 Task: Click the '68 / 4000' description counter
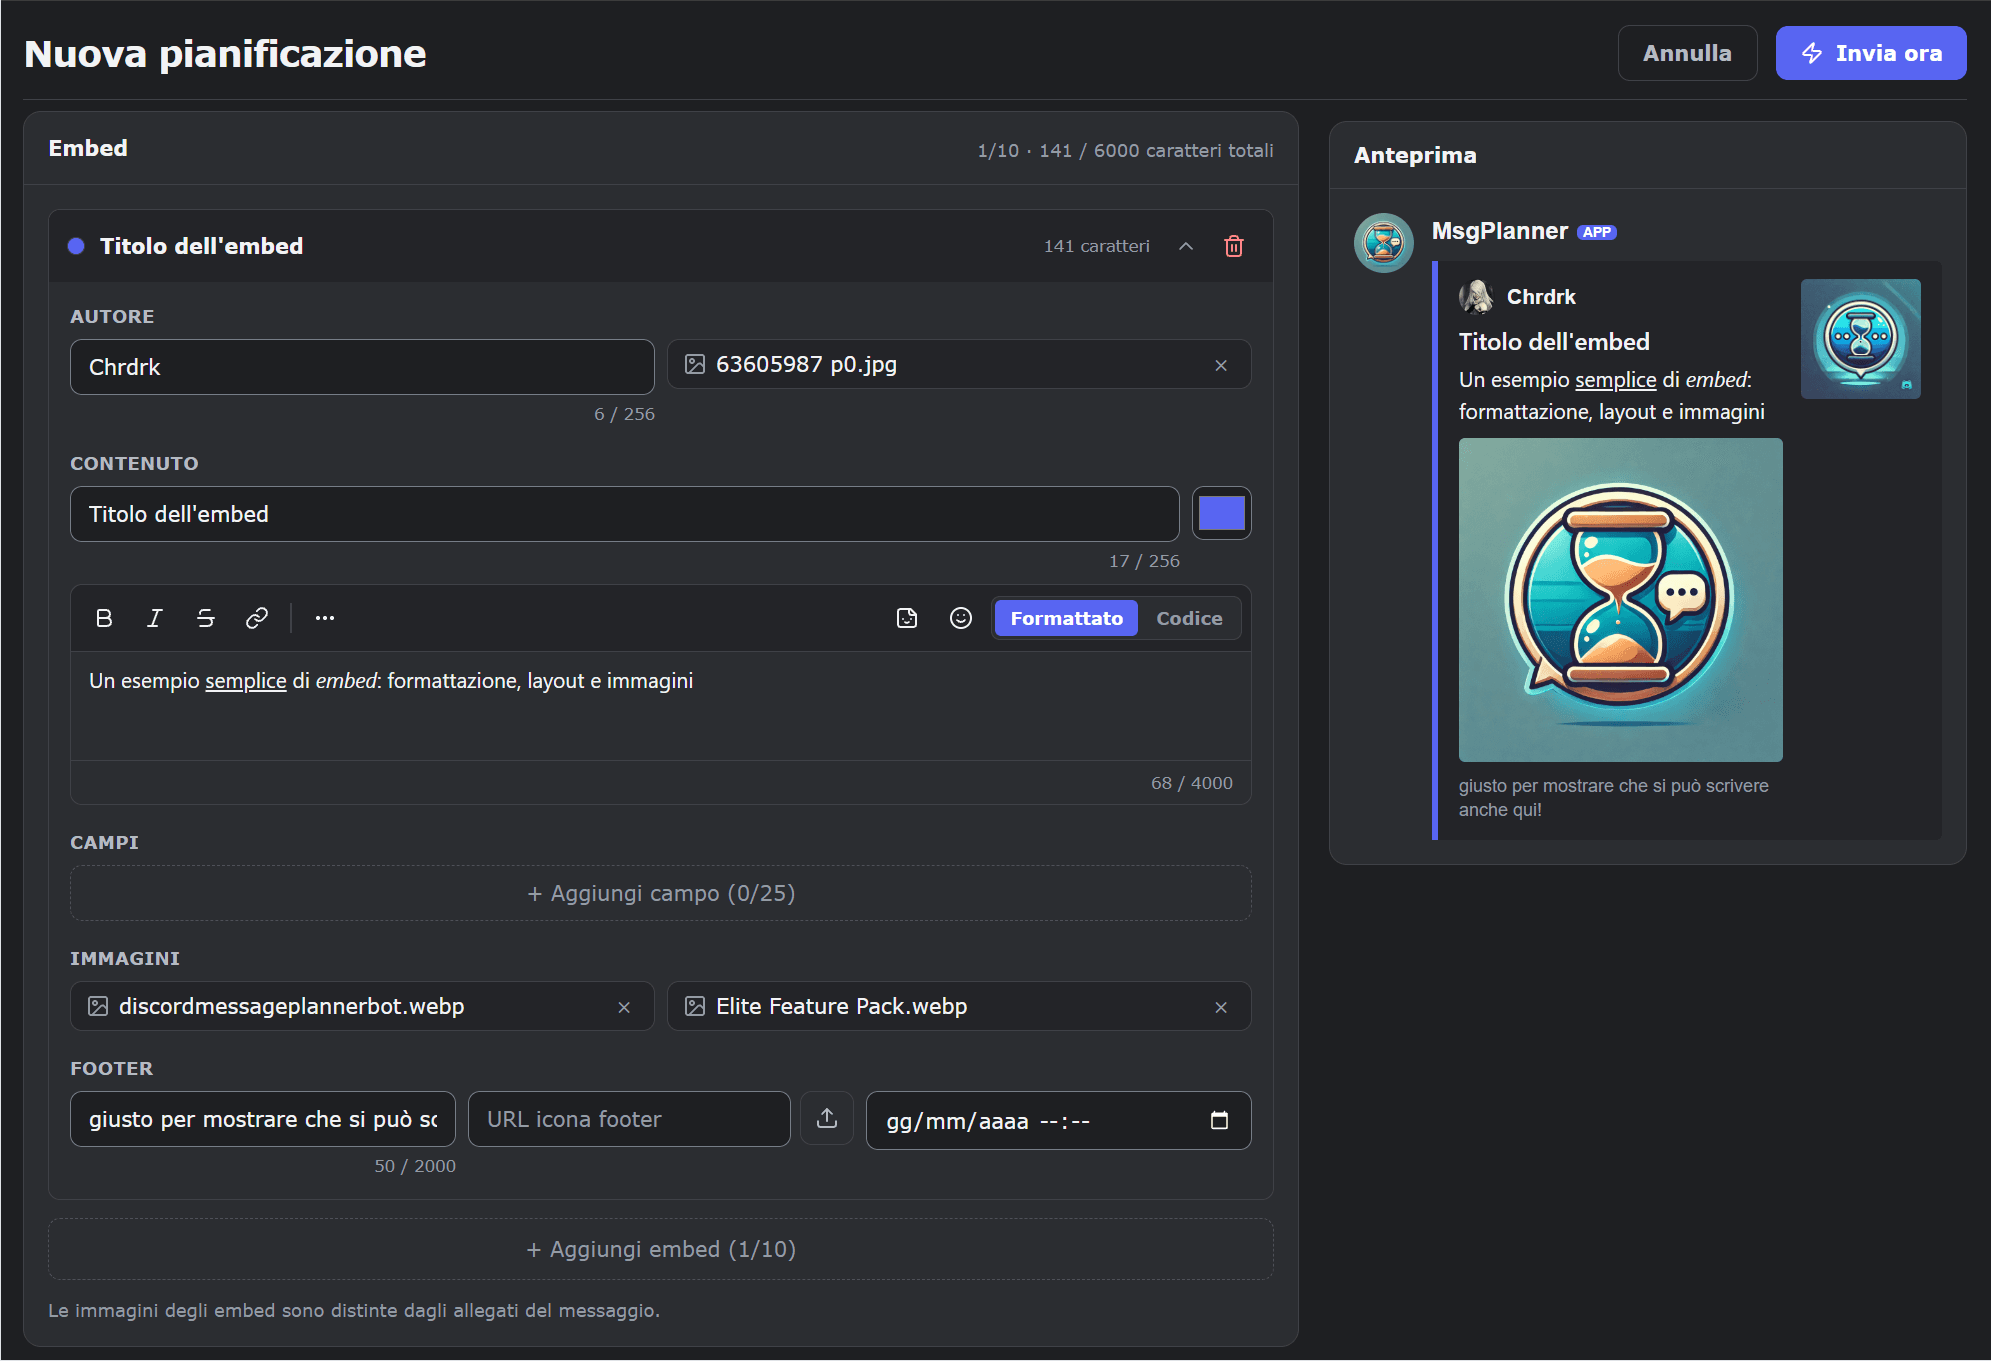[1191, 783]
